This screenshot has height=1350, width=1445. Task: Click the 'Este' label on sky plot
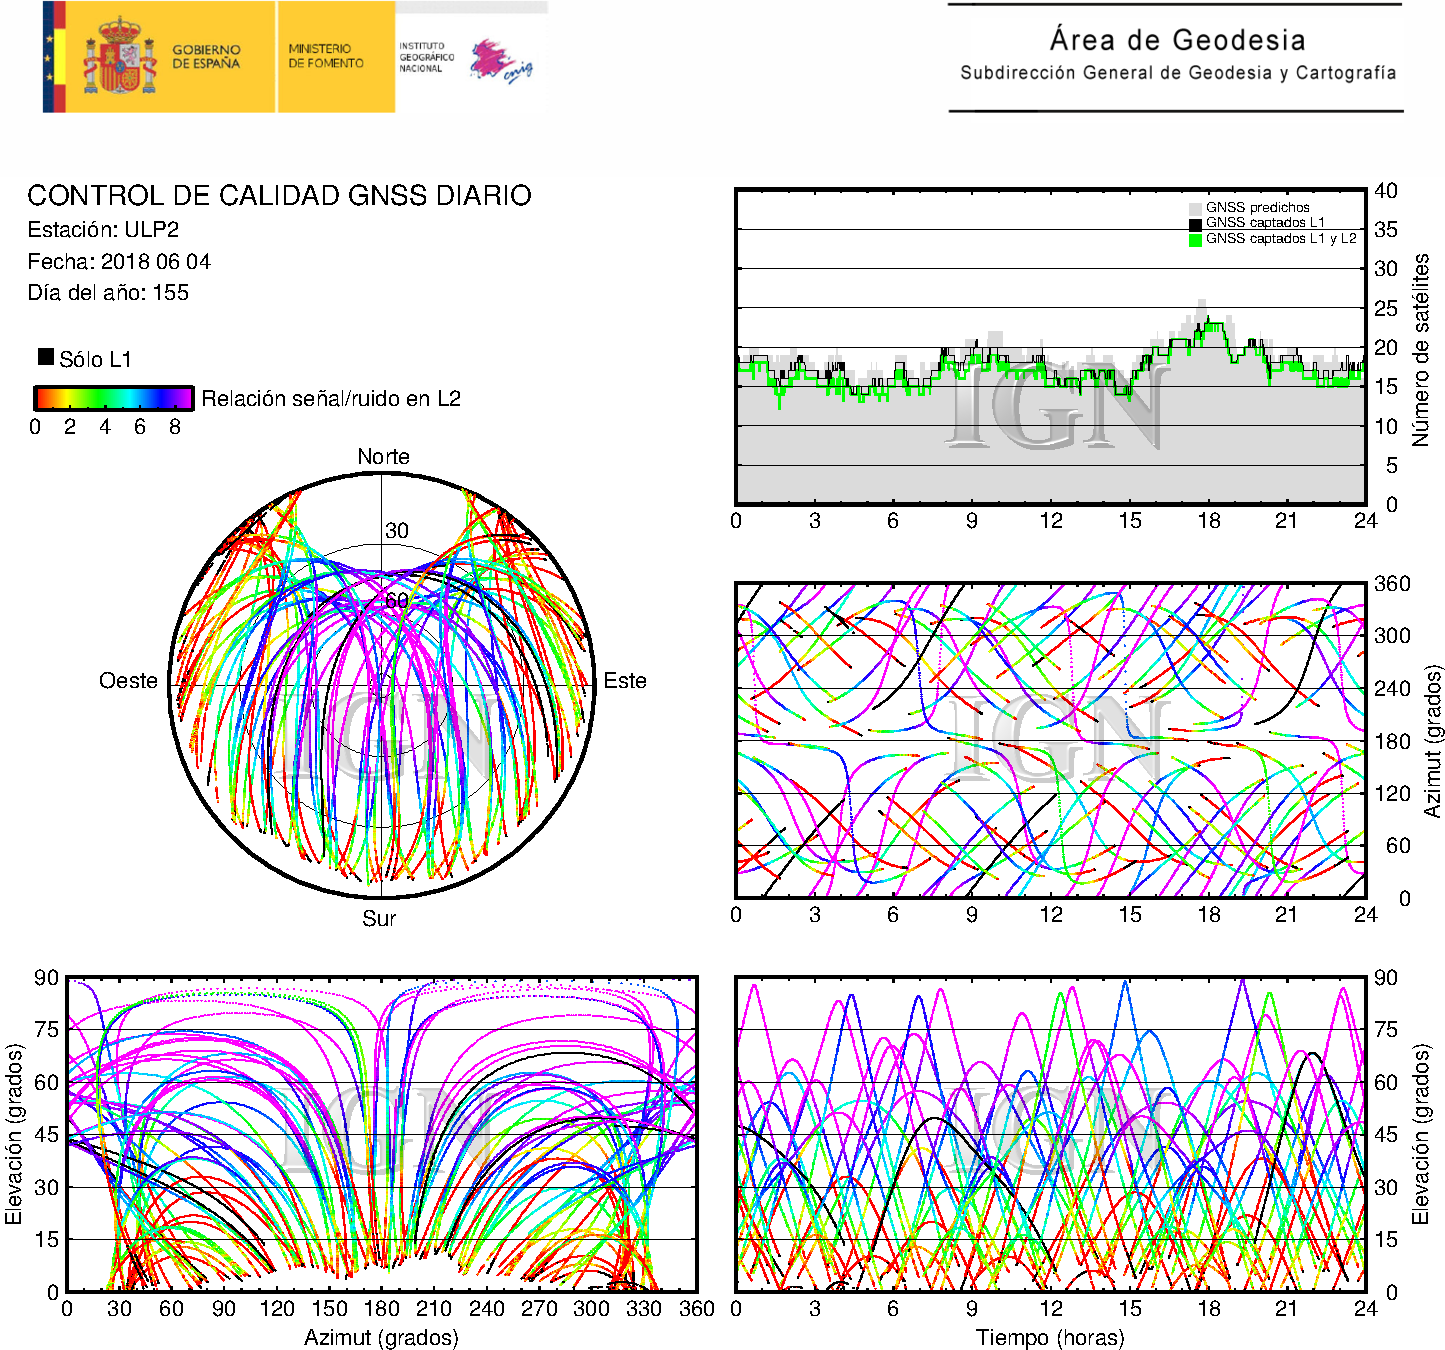tap(625, 681)
